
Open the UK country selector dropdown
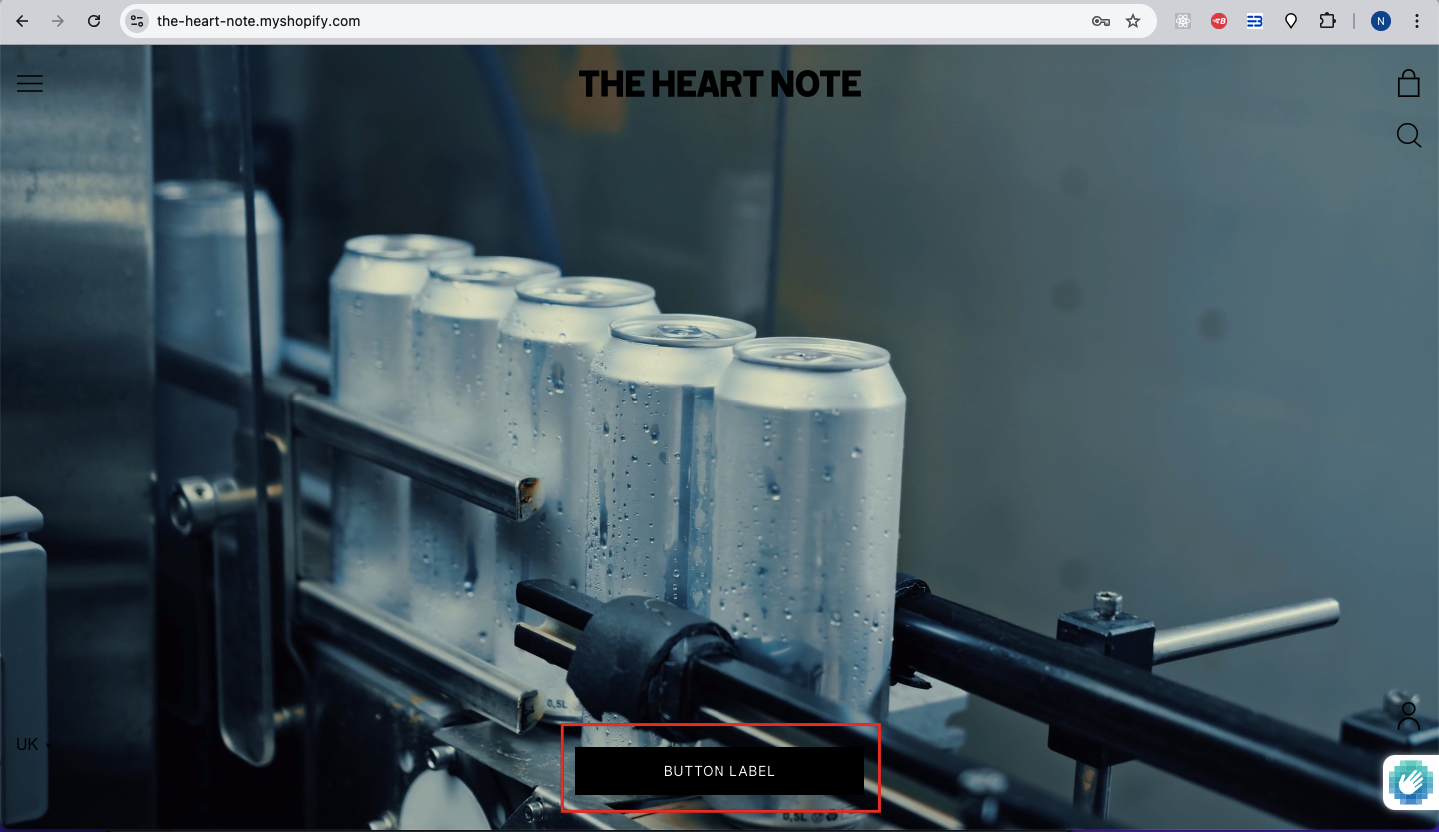click(32, 744)
